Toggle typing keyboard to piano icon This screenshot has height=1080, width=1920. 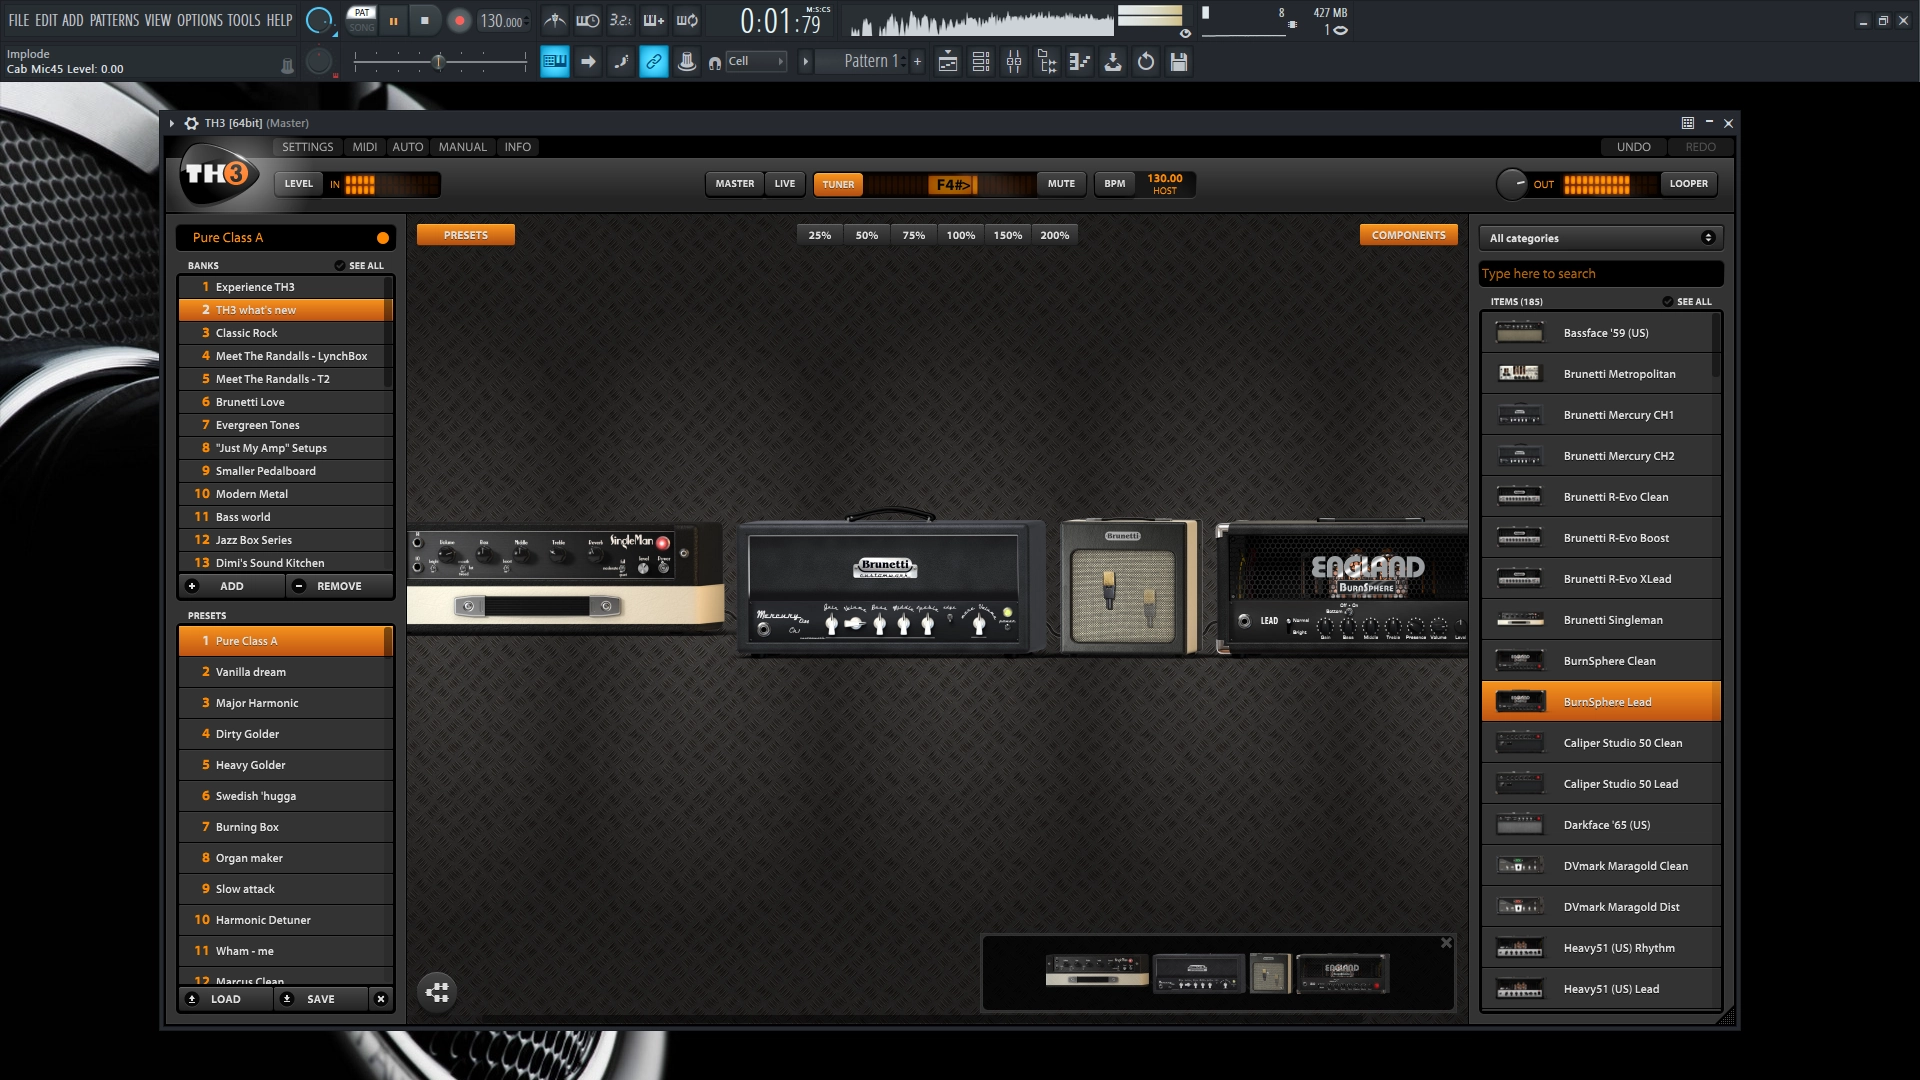tap(555, 62)
